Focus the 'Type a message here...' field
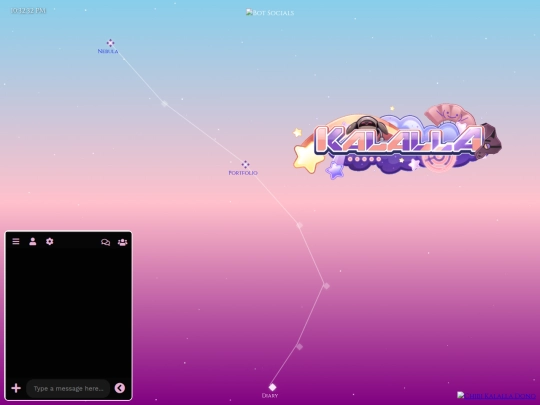 (x=68, y=388)
